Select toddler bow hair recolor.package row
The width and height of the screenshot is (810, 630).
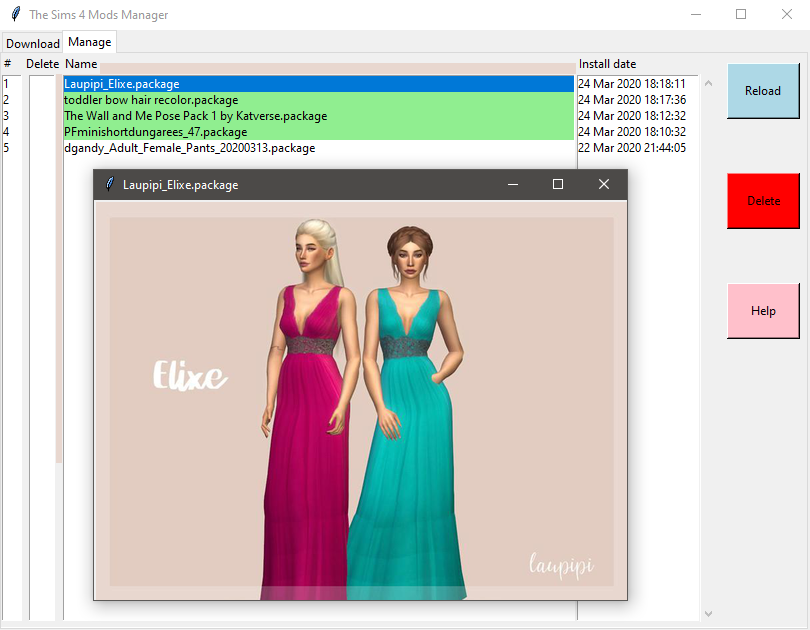tap(318, 100)
